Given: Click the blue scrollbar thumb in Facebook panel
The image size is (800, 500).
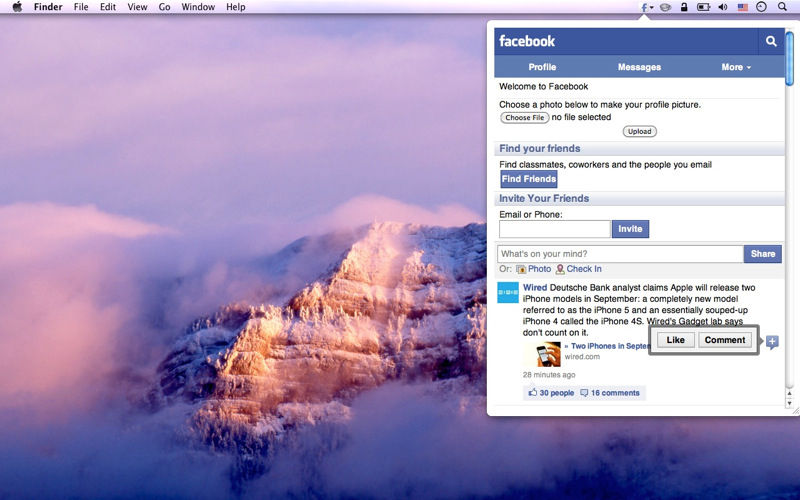Looking at the screenshot, I should (x=789, y=58).
